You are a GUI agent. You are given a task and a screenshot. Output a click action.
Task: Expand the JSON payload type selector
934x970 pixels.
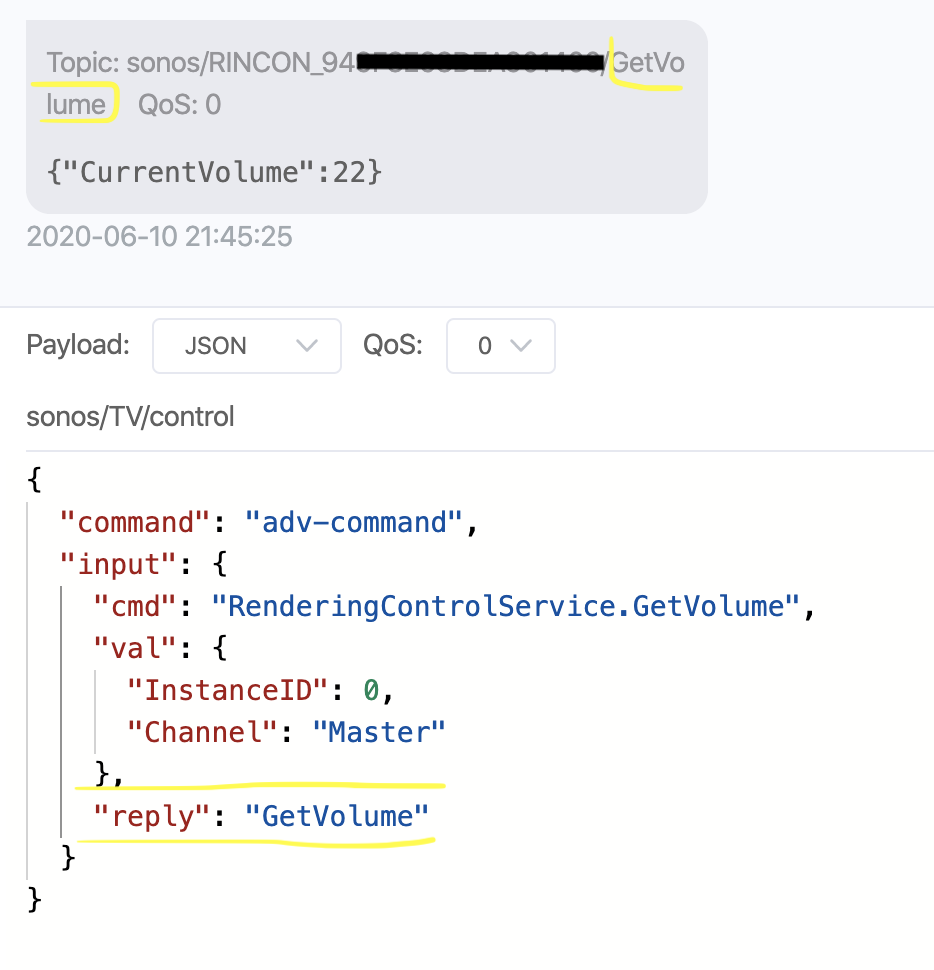(x=246, y=345)
